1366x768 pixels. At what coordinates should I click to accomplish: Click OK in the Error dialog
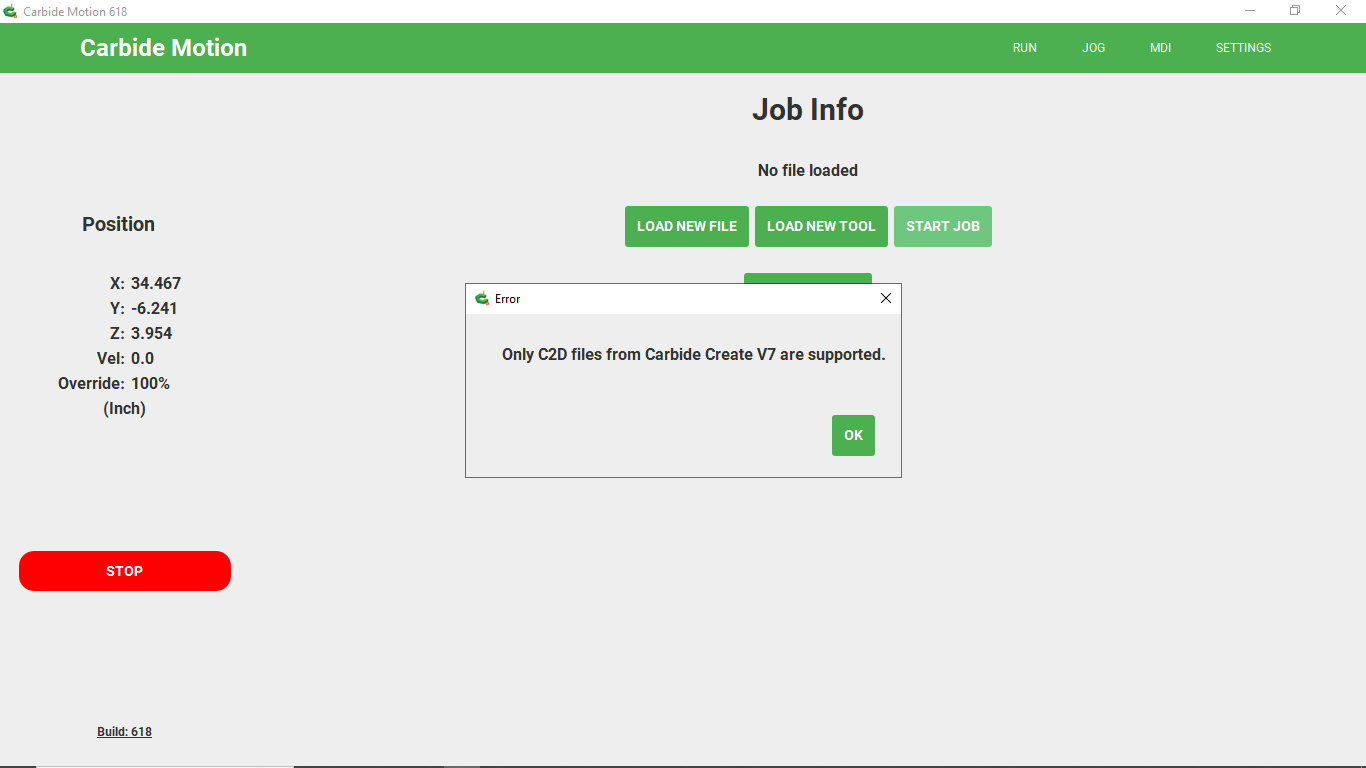pos(853,435)
